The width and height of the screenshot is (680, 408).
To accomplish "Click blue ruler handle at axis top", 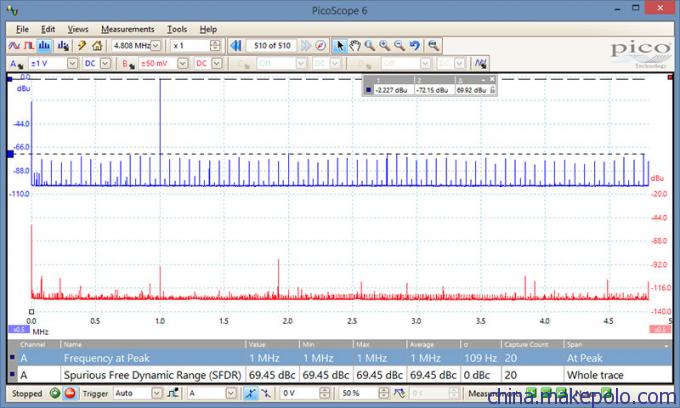I will (x=10, y=79).
